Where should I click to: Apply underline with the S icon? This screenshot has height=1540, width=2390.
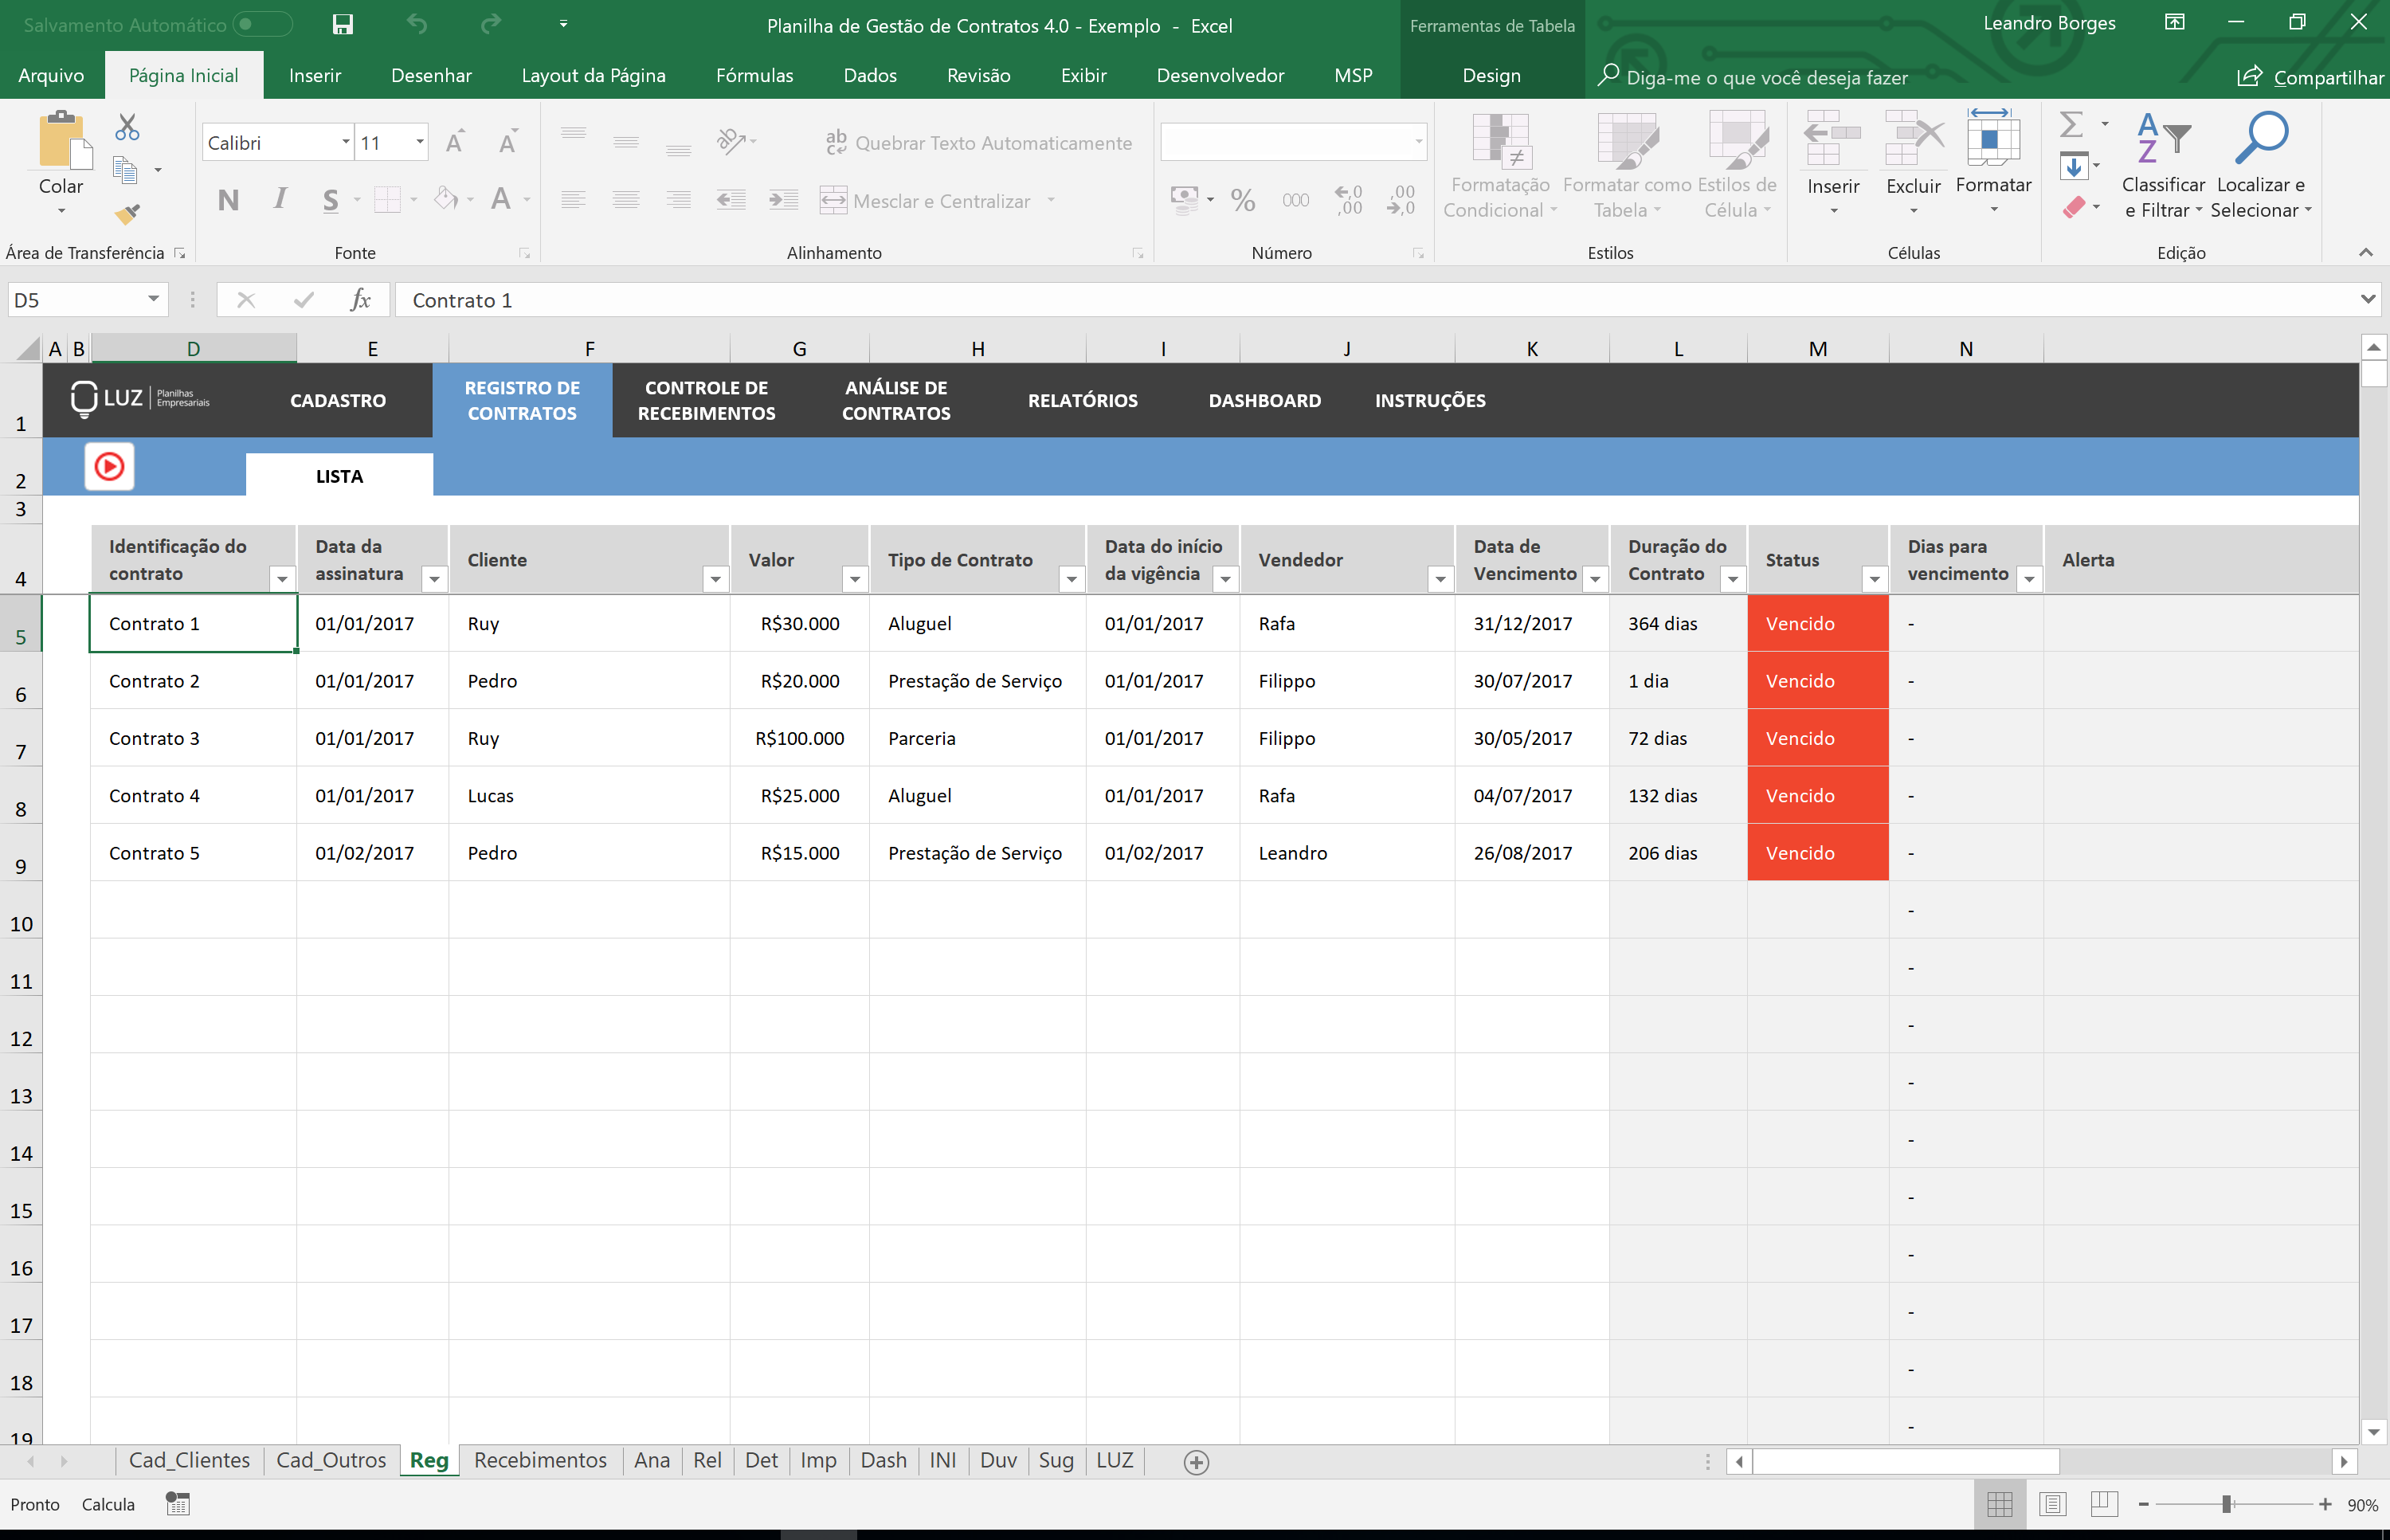330,200
